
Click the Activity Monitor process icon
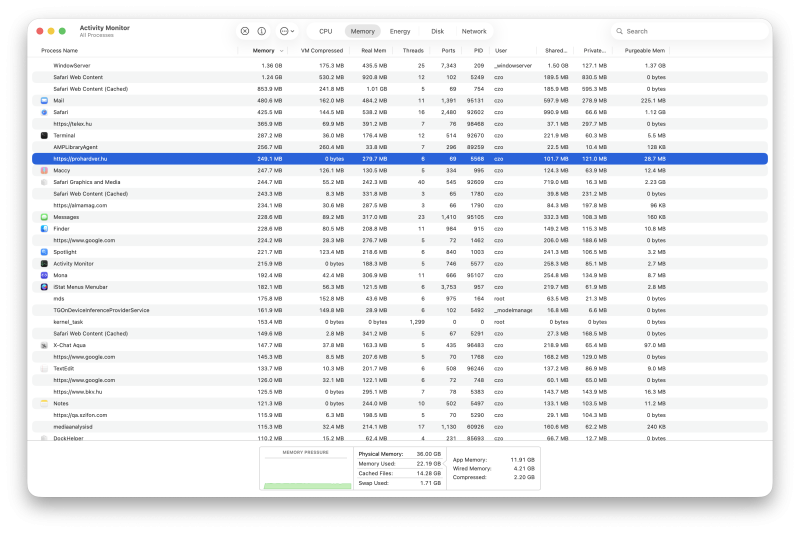(44, 264)
